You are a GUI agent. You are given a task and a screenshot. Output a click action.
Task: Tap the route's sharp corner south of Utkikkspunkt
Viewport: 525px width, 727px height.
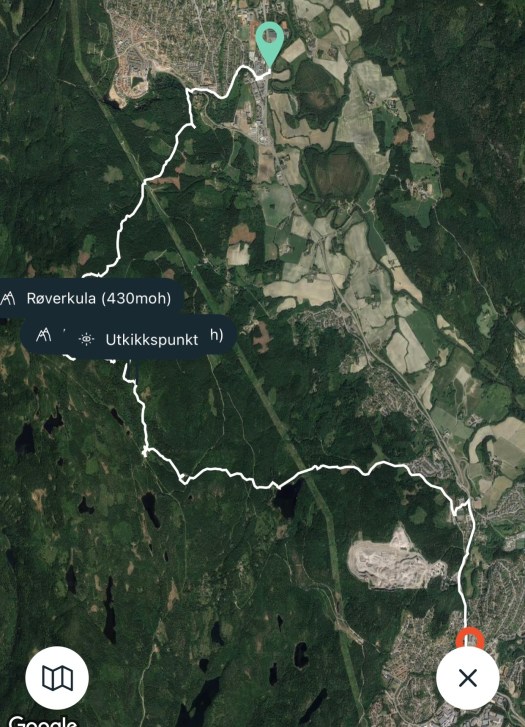coord(145,450)
